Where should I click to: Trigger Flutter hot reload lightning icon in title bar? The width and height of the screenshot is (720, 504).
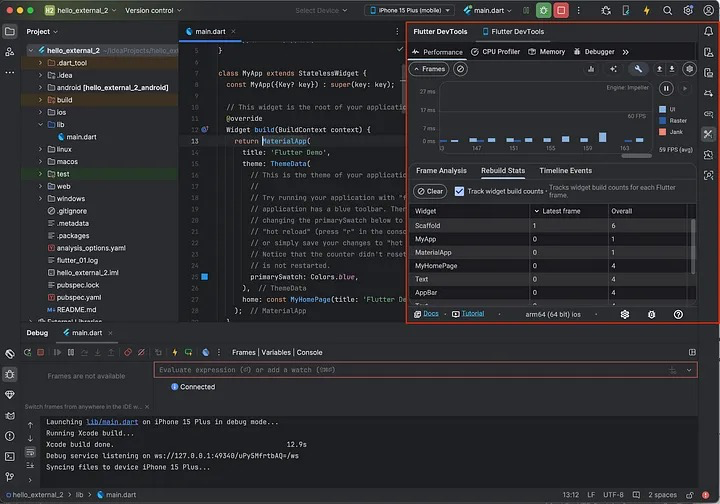point(647,10)
